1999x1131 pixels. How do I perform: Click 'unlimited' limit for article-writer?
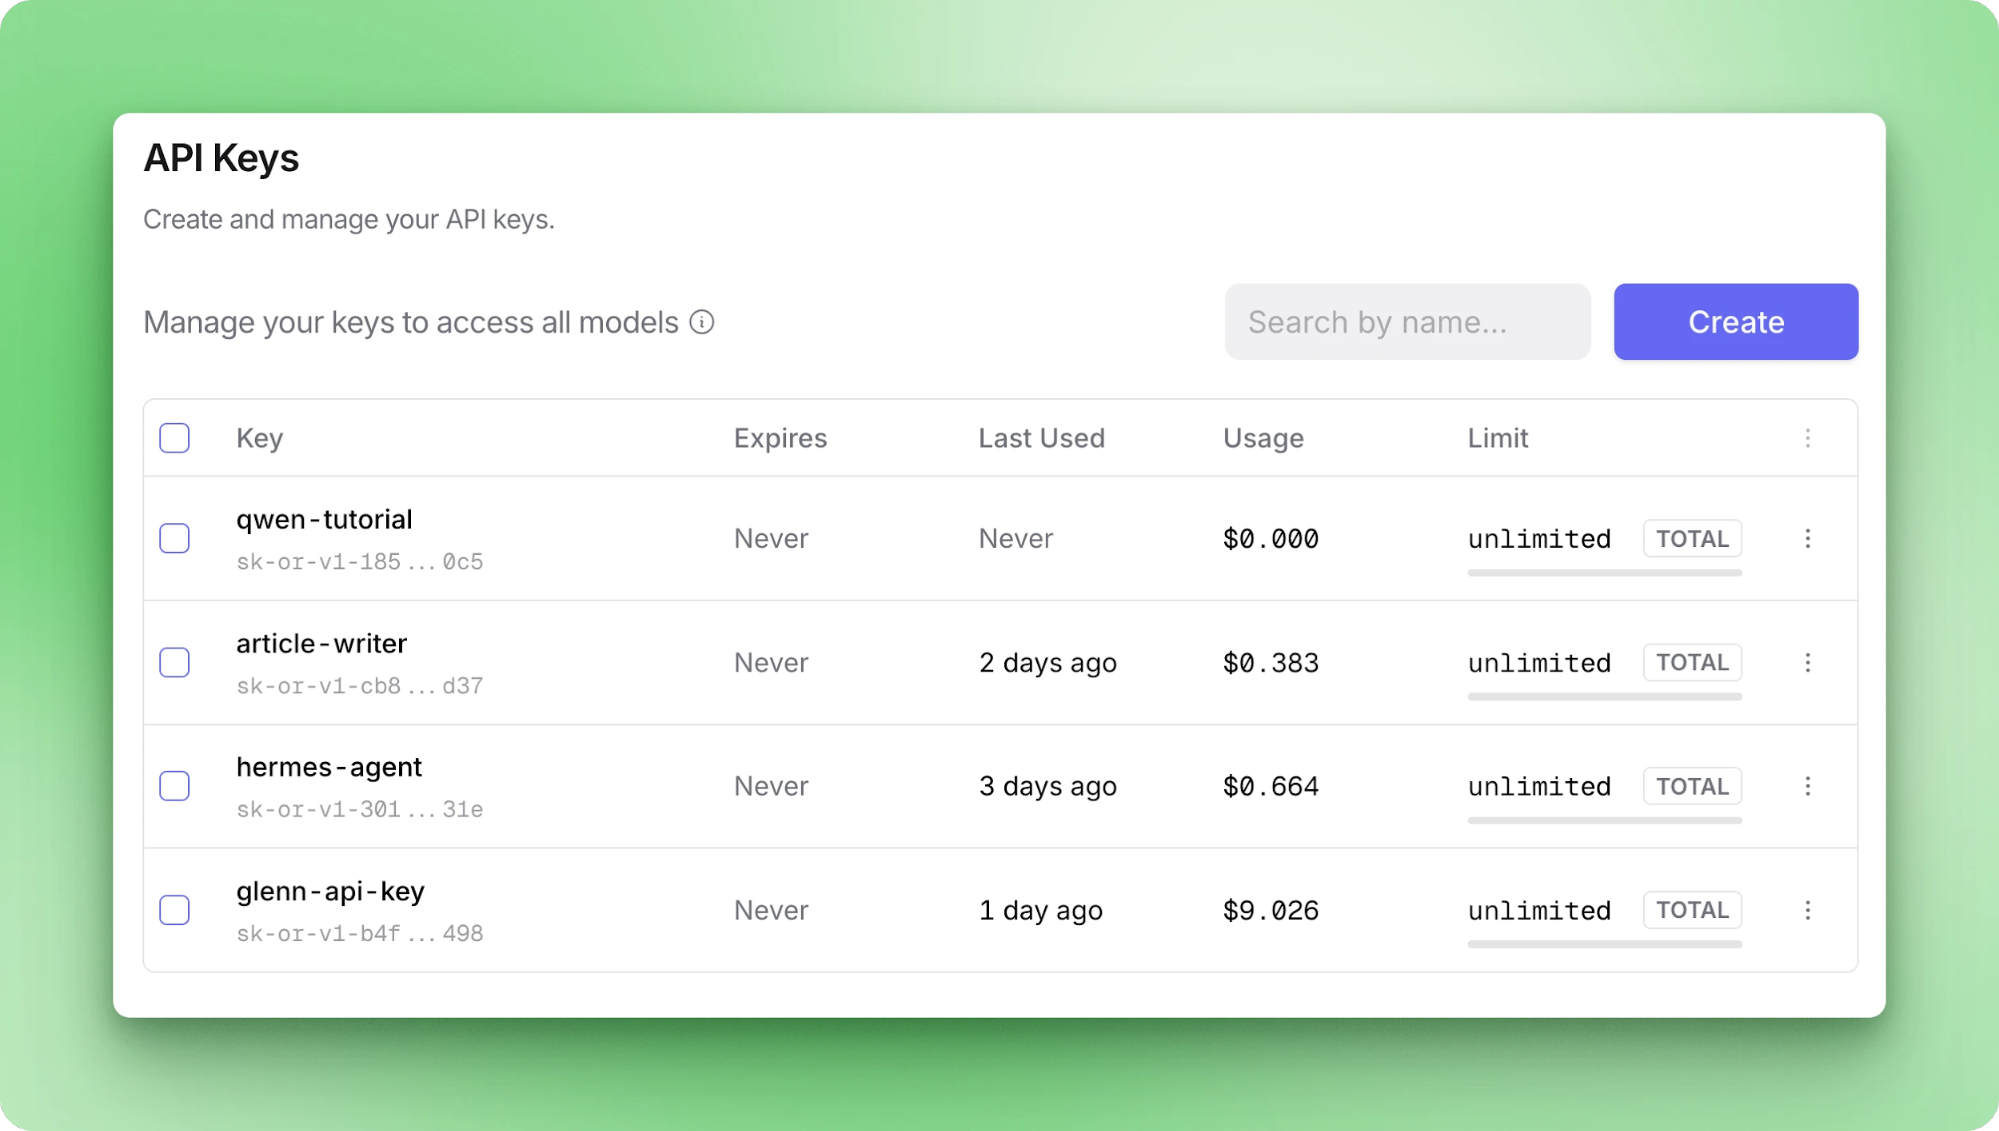point(1539,663)
